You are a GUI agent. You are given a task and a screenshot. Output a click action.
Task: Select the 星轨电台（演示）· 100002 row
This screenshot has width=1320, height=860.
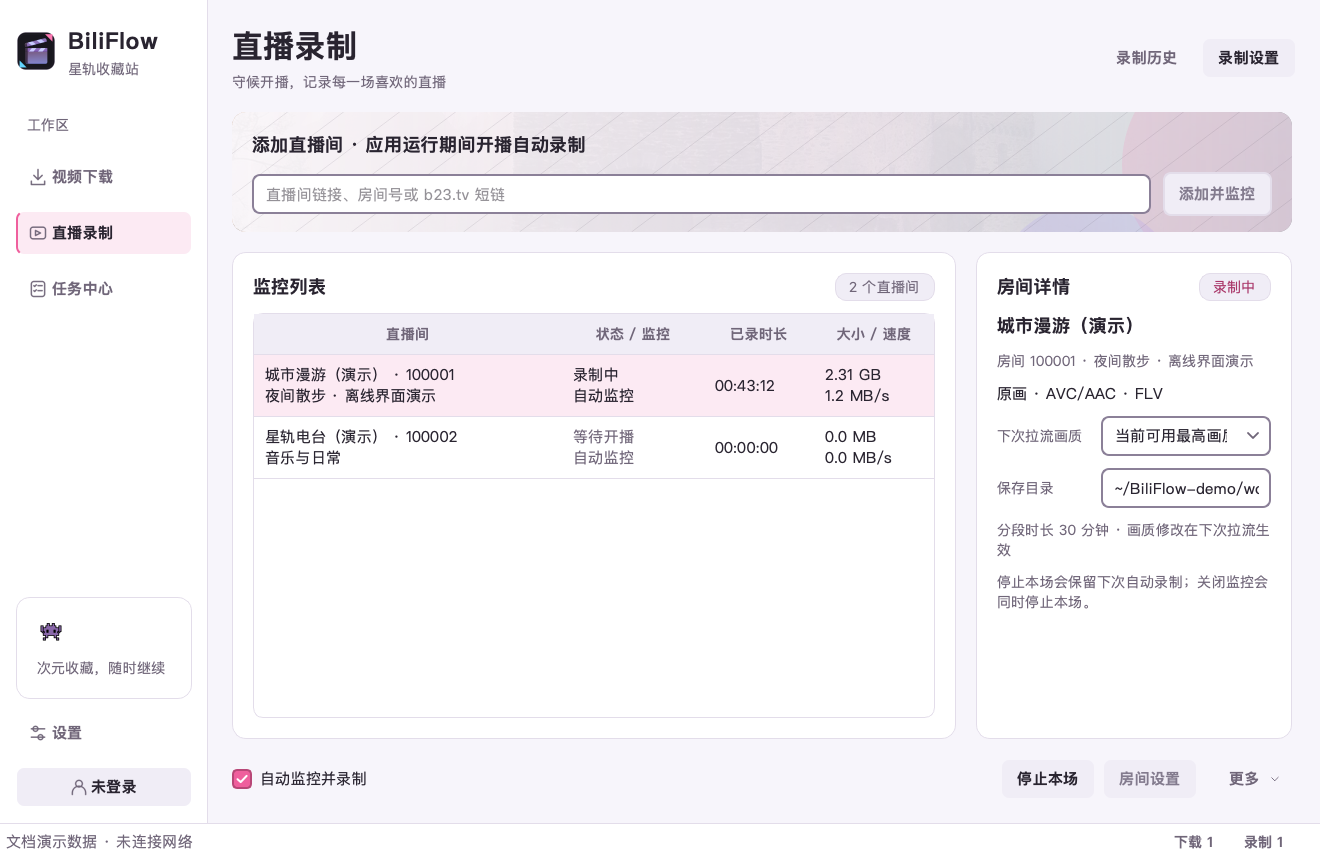tap(594, 448)
